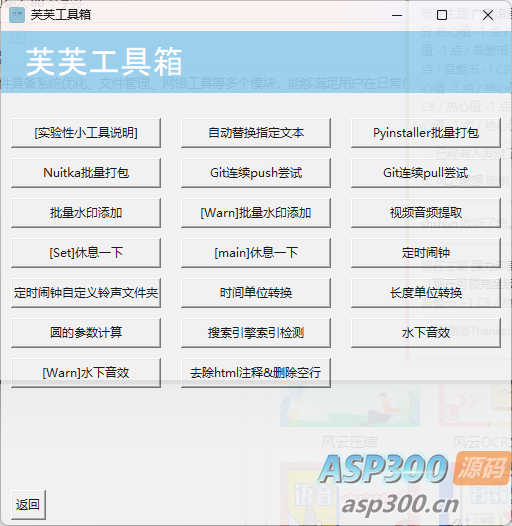This screenshot has width=512, height=526.
Task: Open 视频音频提取 tool
Action: click(x=426, y=213)
